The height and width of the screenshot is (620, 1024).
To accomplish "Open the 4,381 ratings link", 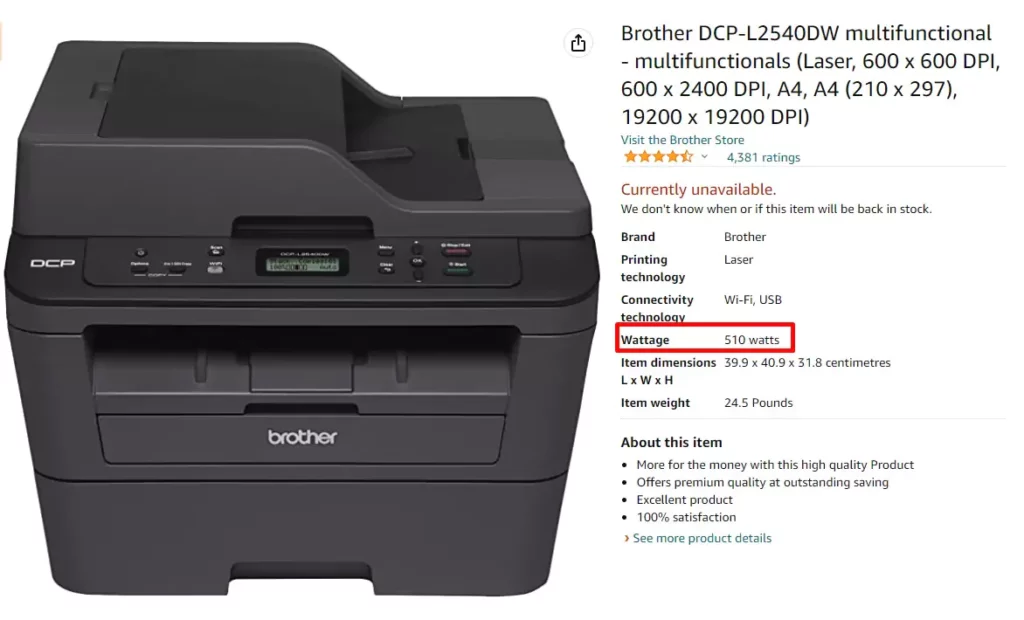I will [763, 157].
